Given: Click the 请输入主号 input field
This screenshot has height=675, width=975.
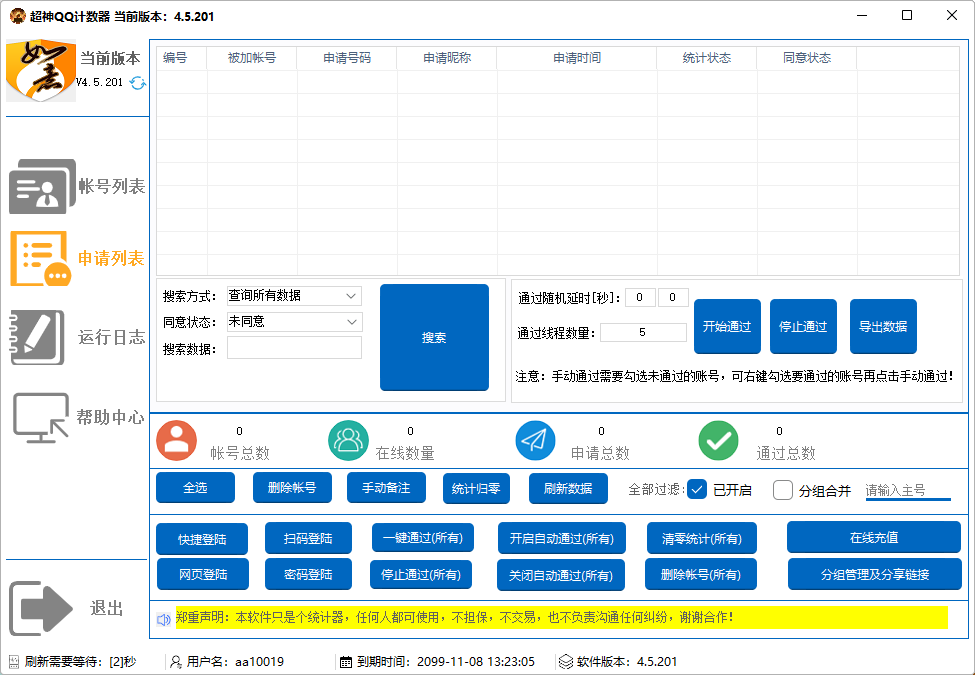Looking at the screenshot, I should point(908,490).
